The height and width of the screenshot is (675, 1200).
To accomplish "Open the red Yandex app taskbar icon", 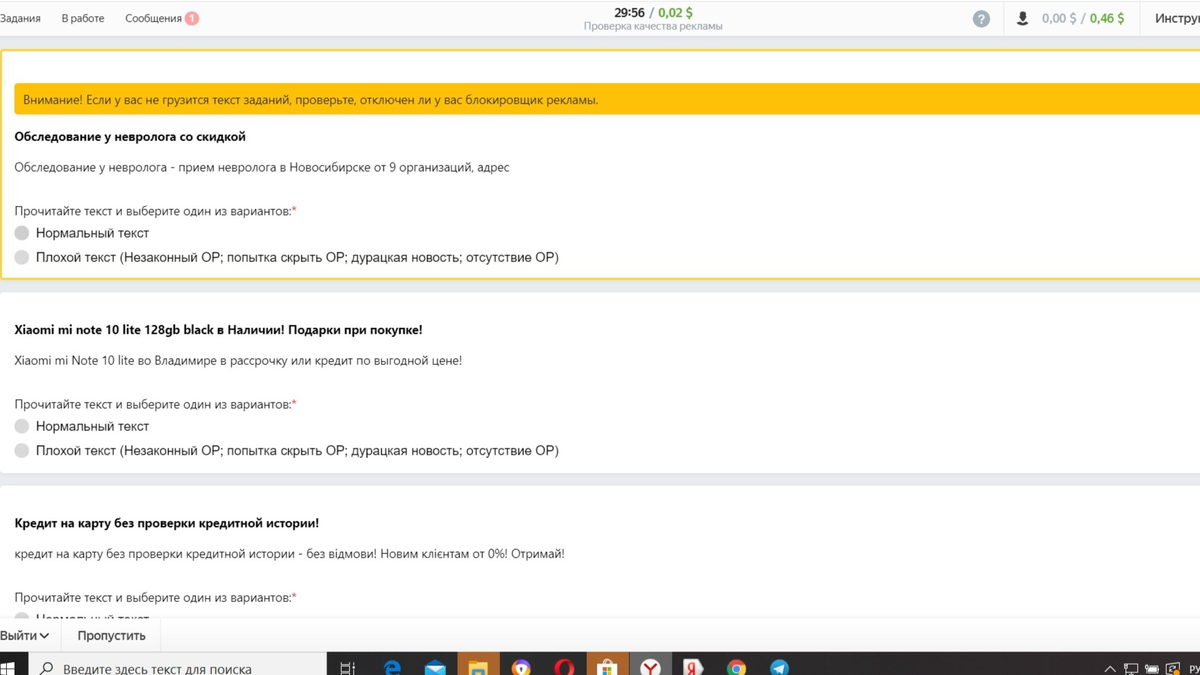I will click(693, 667).
